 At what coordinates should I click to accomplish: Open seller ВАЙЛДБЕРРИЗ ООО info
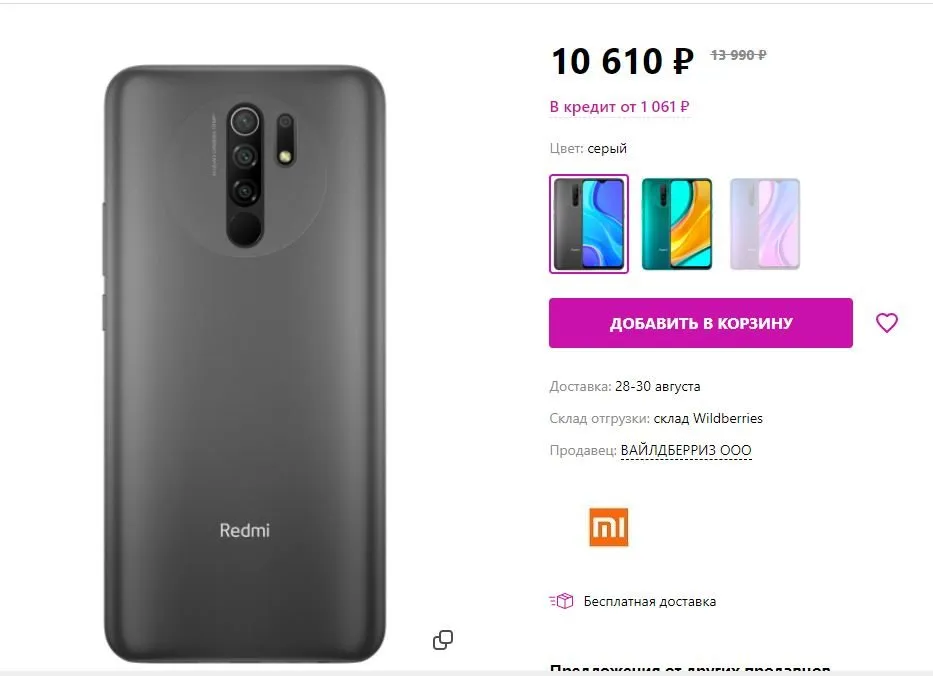click(686, 450)
